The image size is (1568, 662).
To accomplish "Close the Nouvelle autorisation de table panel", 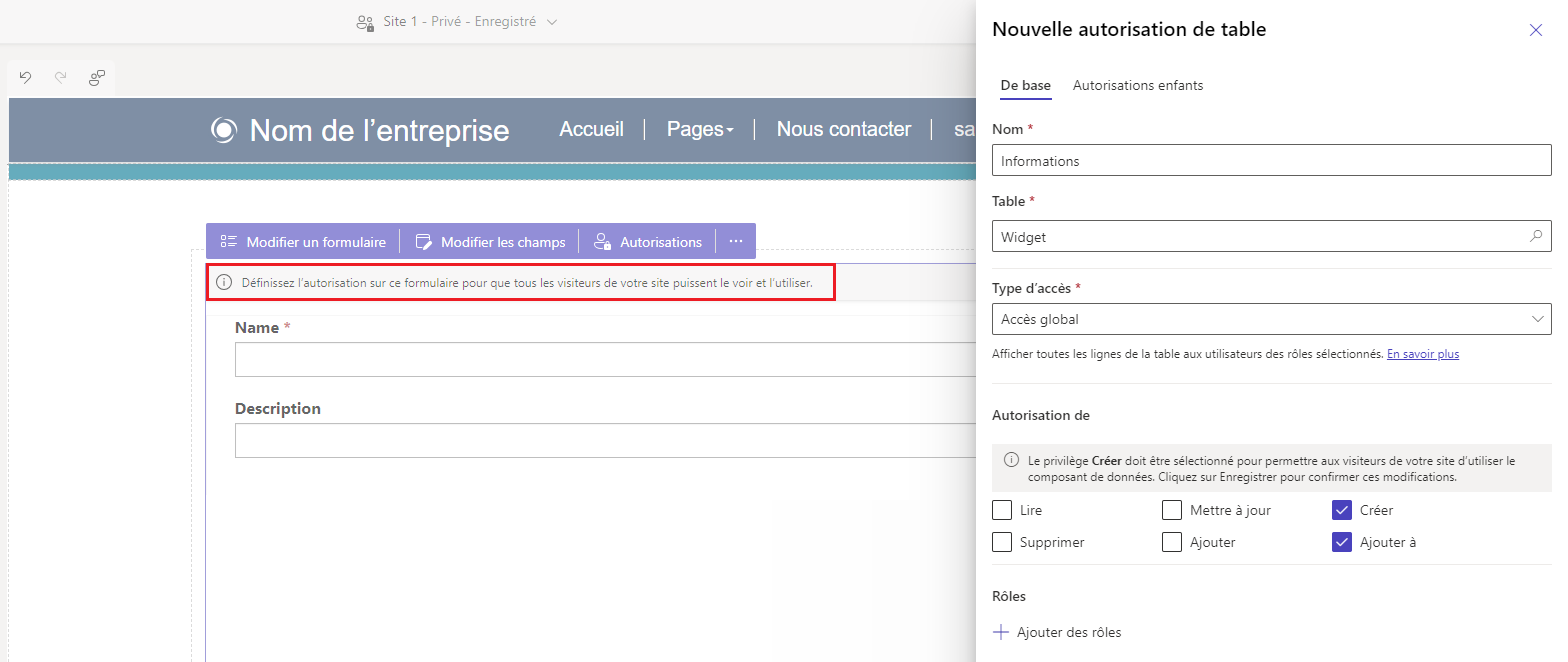I will (1536, 30).
